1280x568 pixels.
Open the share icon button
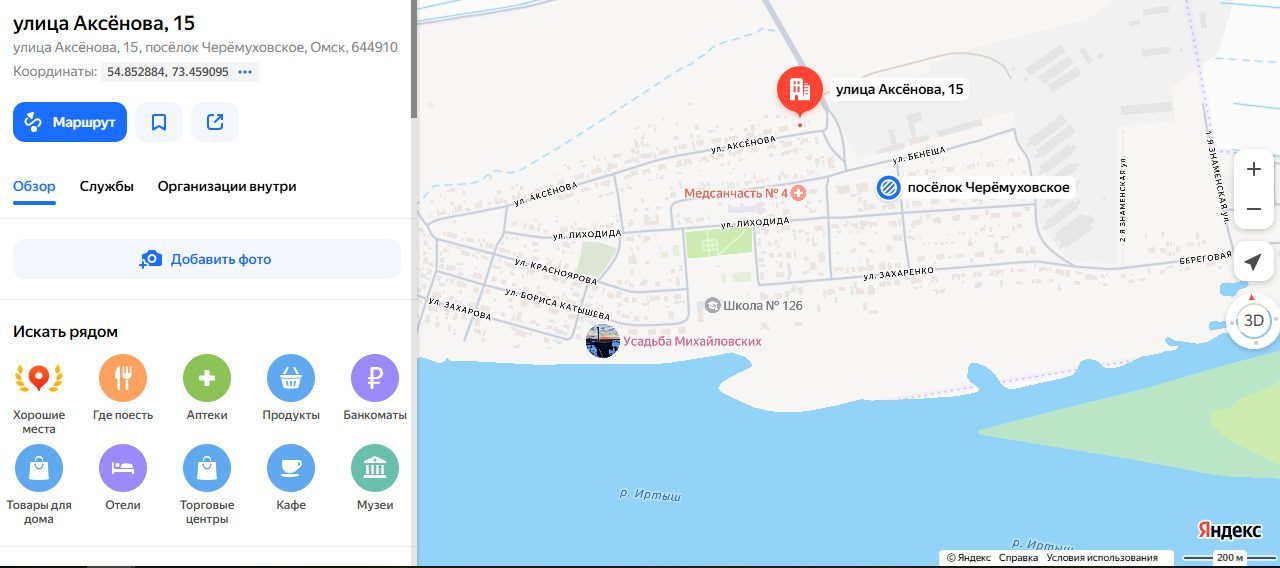tap(215, 122)
